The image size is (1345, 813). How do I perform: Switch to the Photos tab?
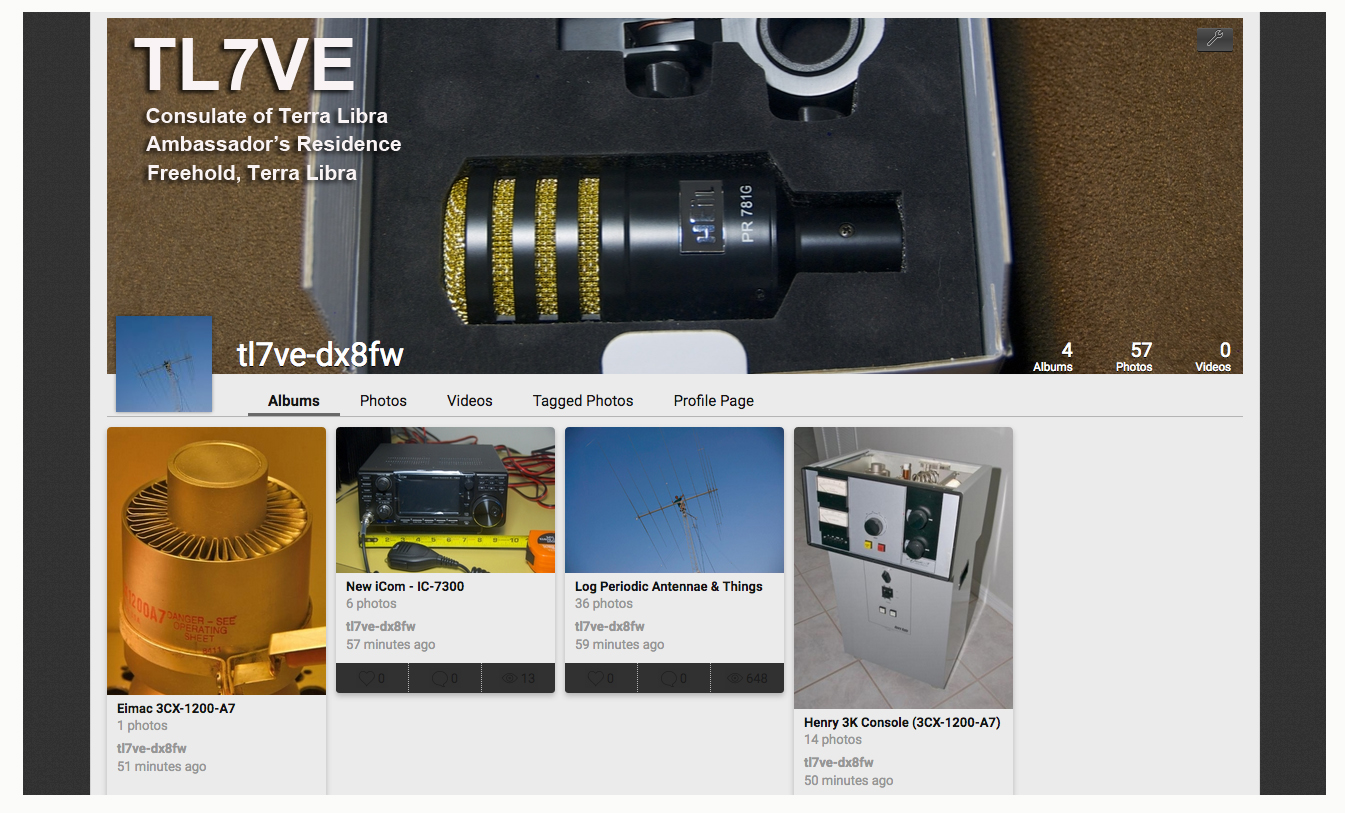pos(383,401)
